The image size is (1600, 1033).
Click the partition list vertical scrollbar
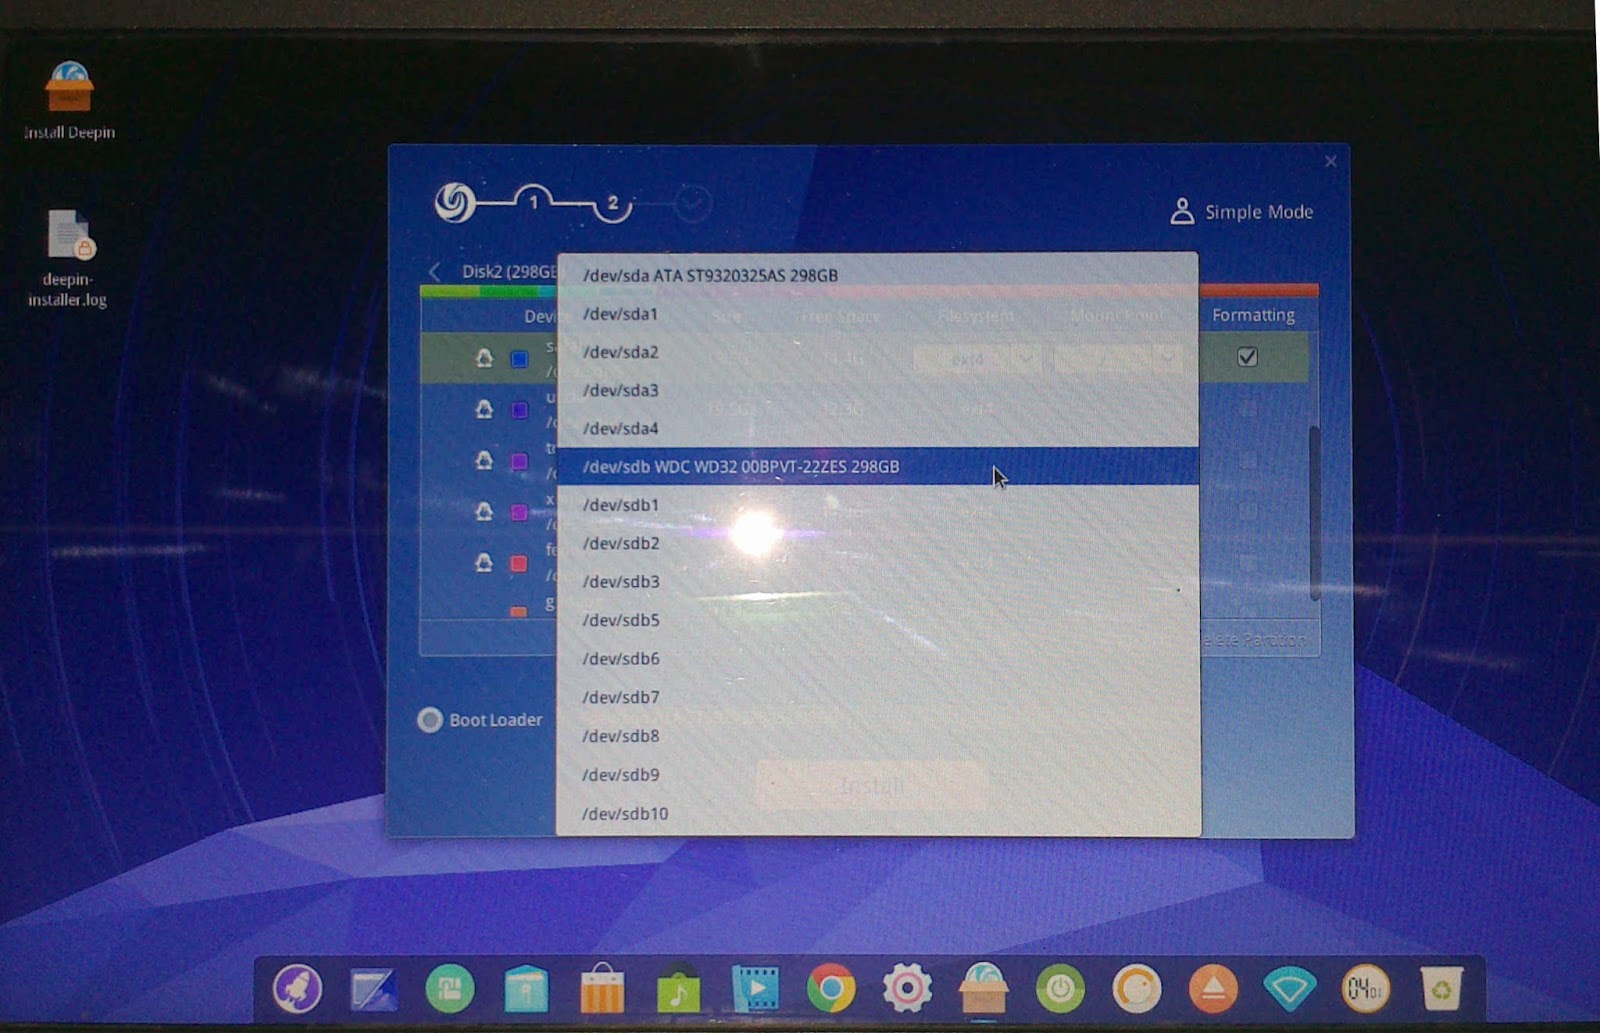(x=1314, y=512)
